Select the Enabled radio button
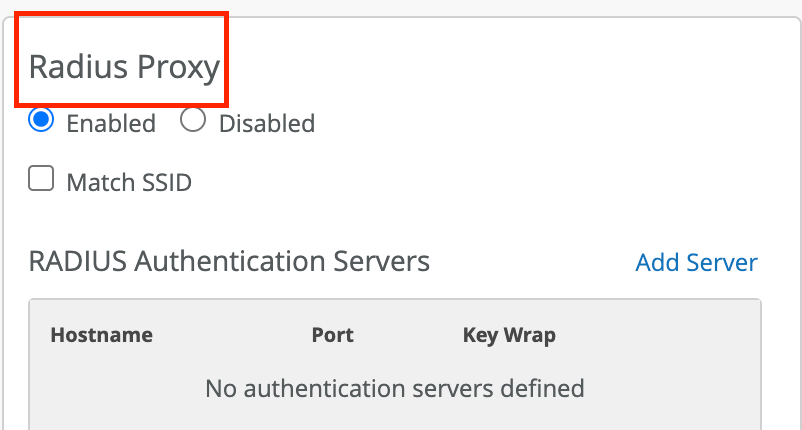This screenshot has width=802, height=430. [x=41, y=121]
